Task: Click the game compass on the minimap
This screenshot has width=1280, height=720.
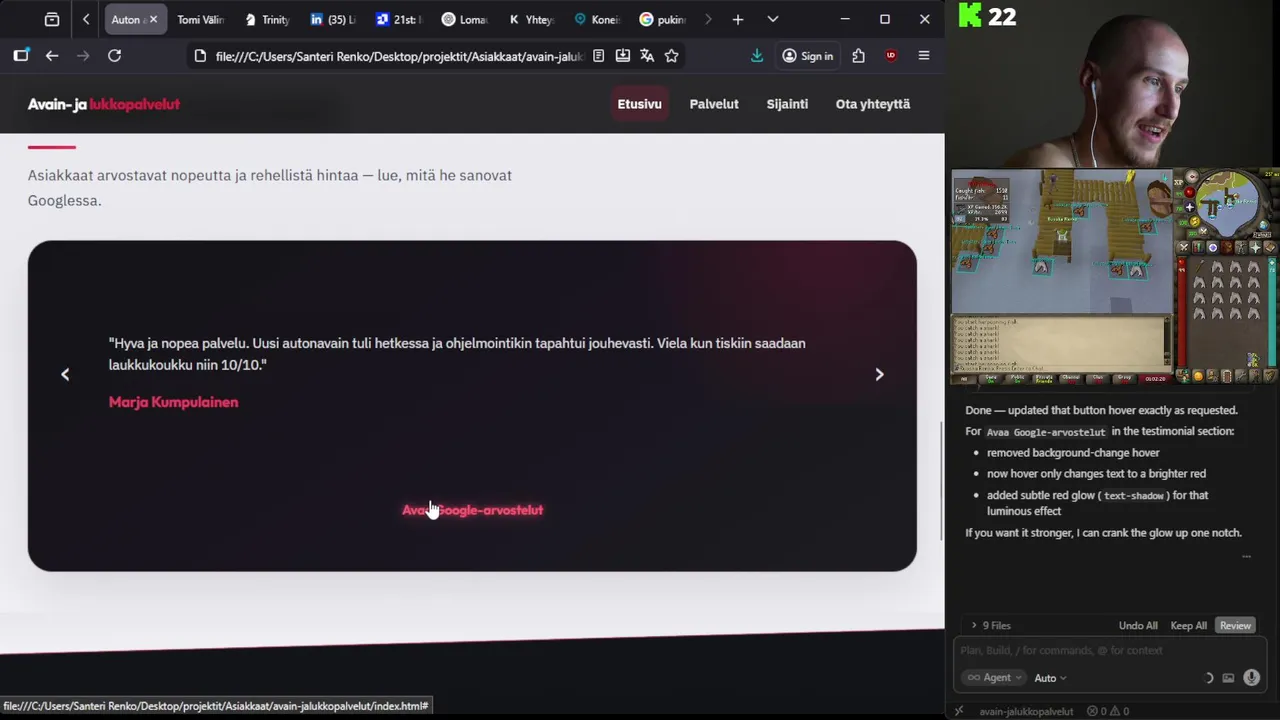Action: (x=1192, y=177)
